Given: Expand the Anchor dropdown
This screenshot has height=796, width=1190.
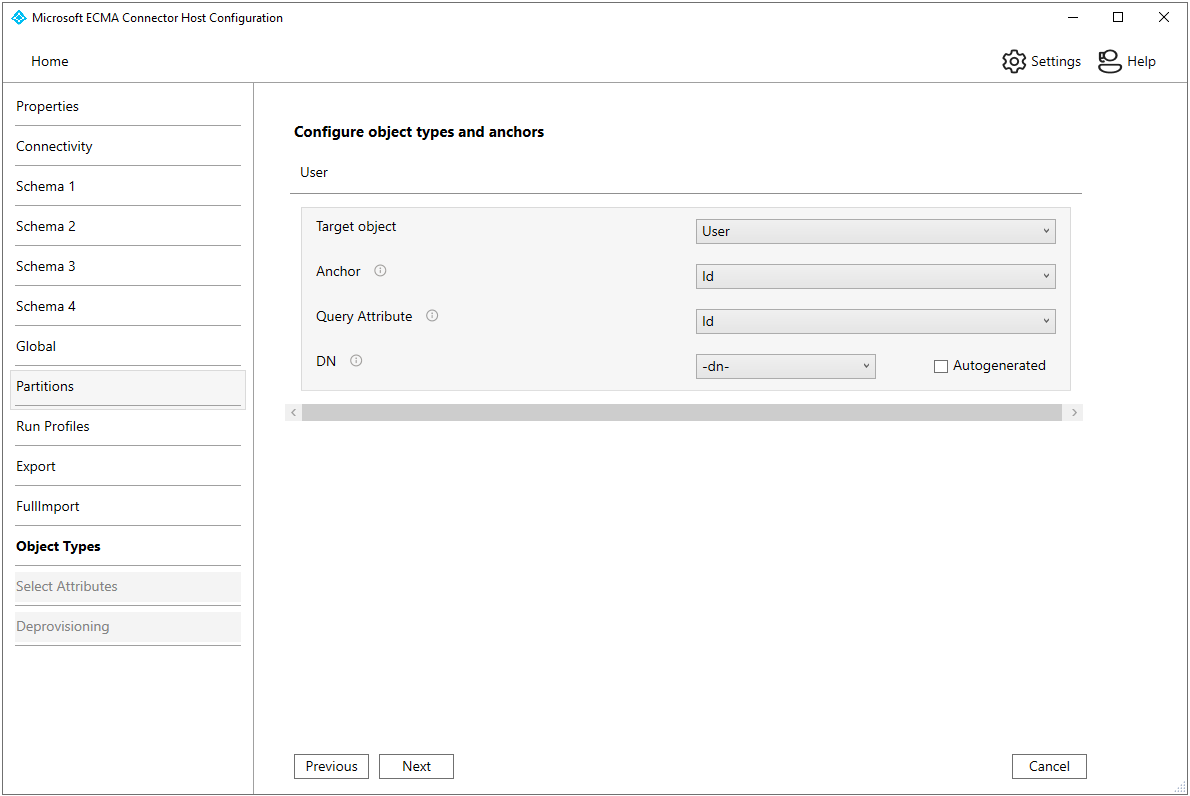Looking at the screenshot, I should pos(875,276).
